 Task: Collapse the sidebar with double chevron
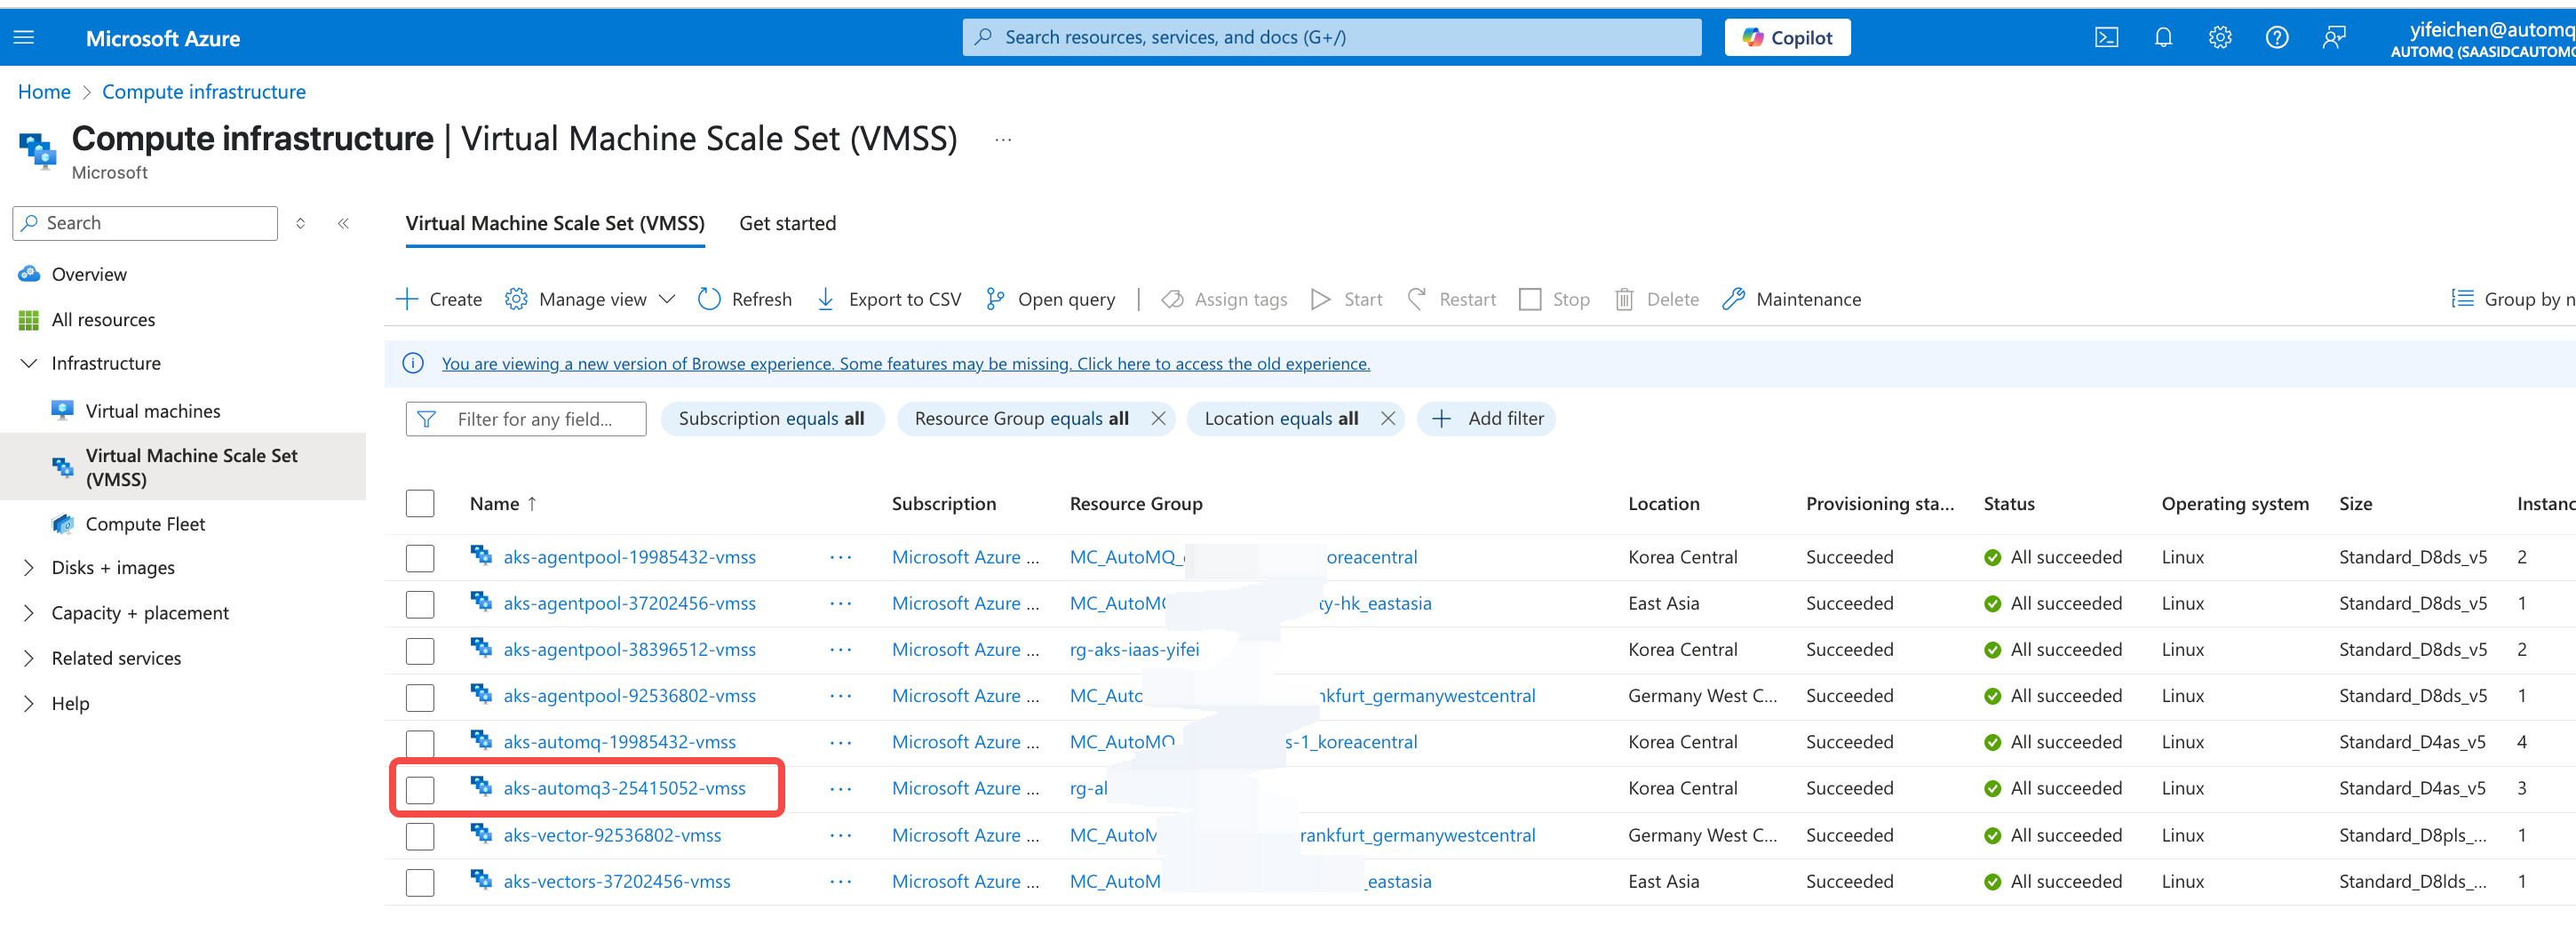[343, 223]
